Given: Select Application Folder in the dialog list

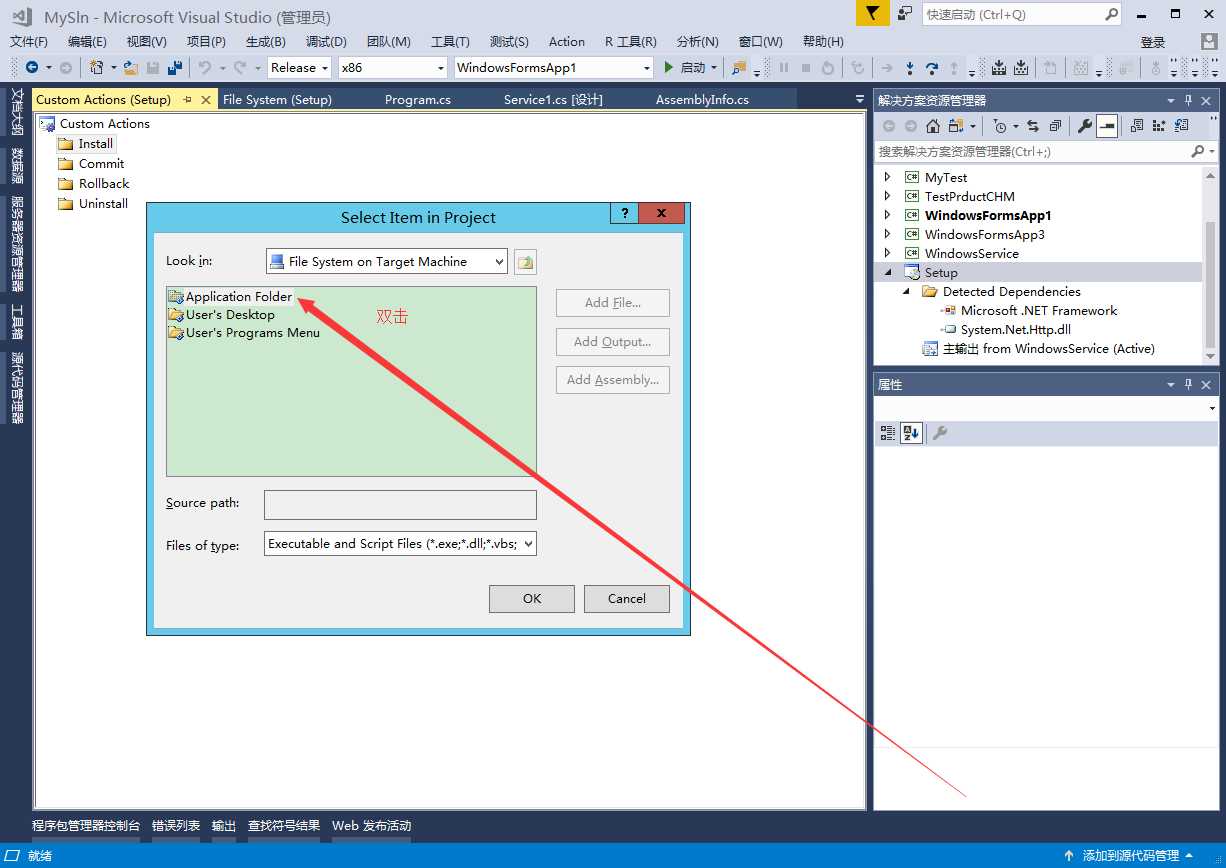Looking at the screenshot, I should [x=230, y=296].
